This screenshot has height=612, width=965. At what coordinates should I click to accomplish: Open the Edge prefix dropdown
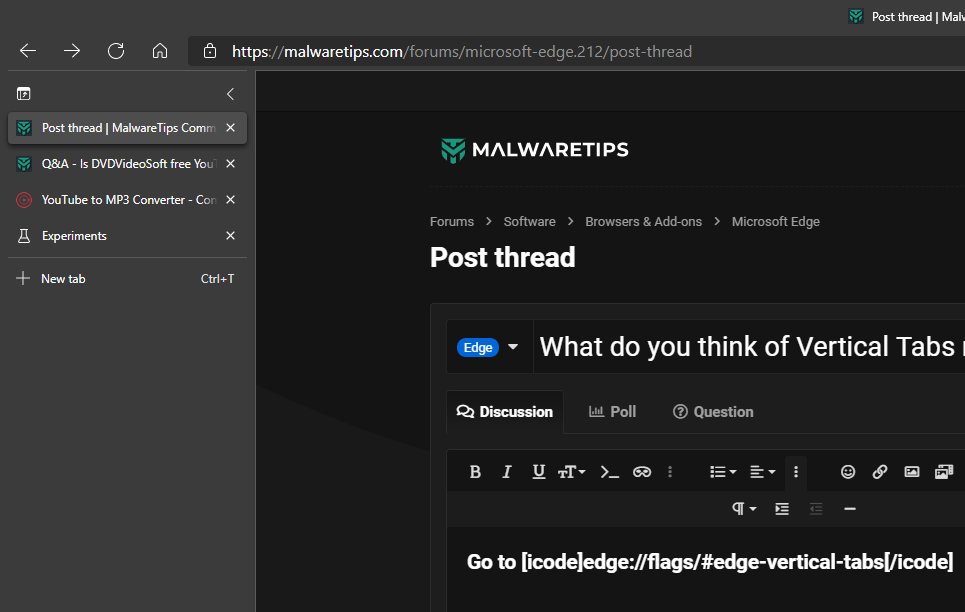(x=488, y=347)
